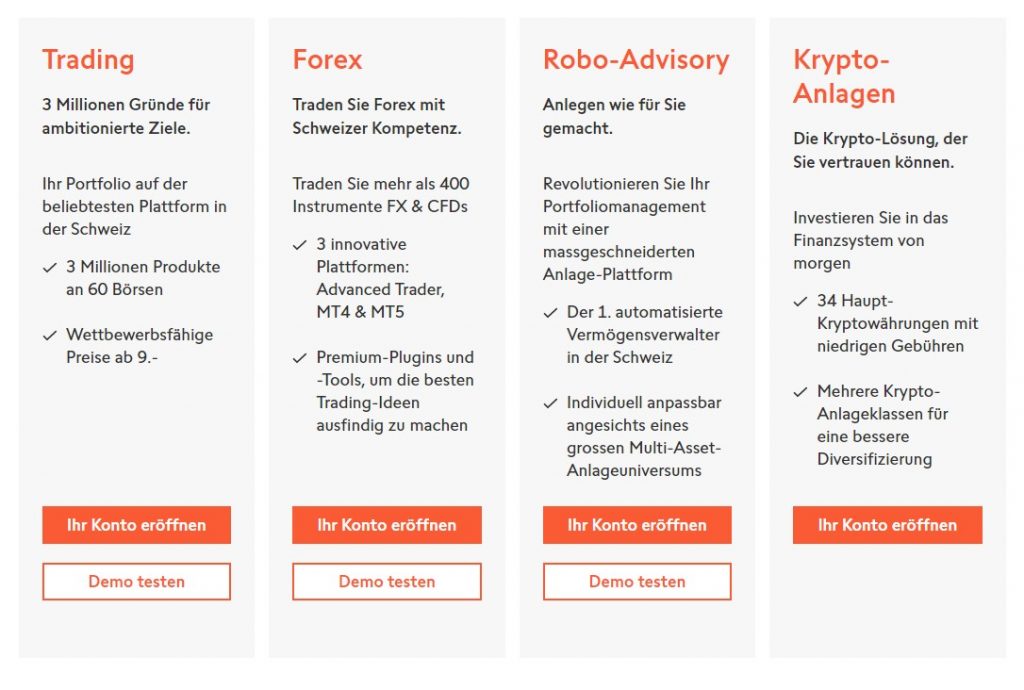Viewport: 1024px width, 690px height.
Task: Select the Forex heading
Action: (327, 59)
